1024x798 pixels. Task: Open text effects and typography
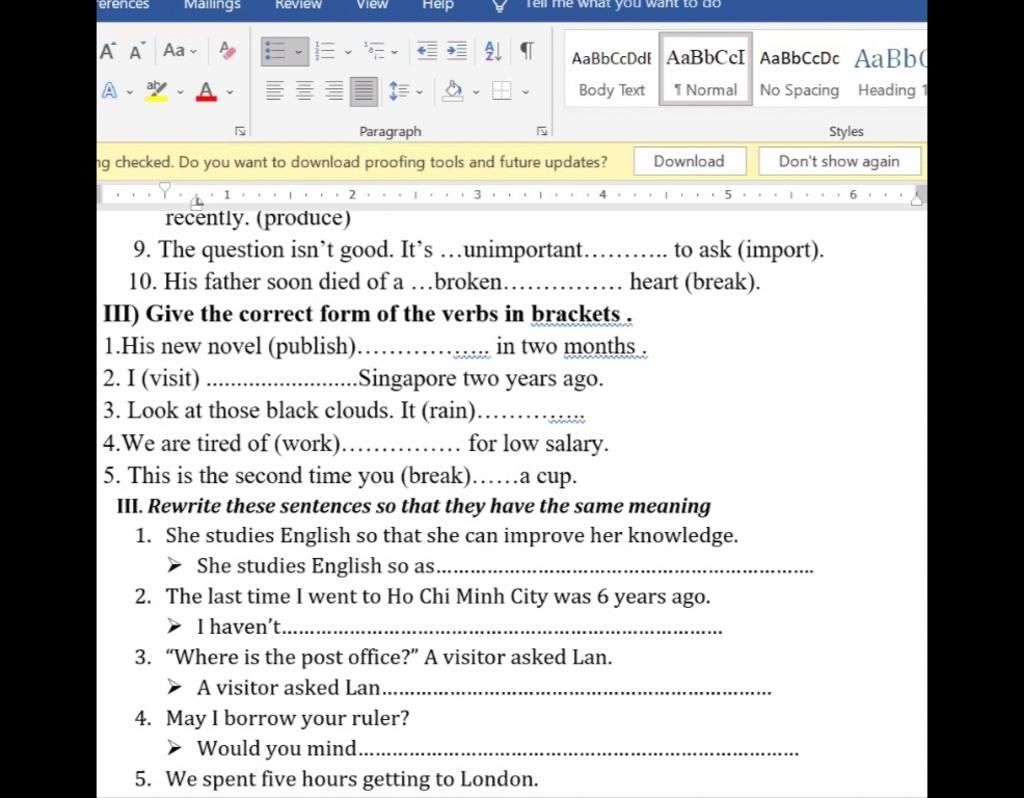pos(110,91)
